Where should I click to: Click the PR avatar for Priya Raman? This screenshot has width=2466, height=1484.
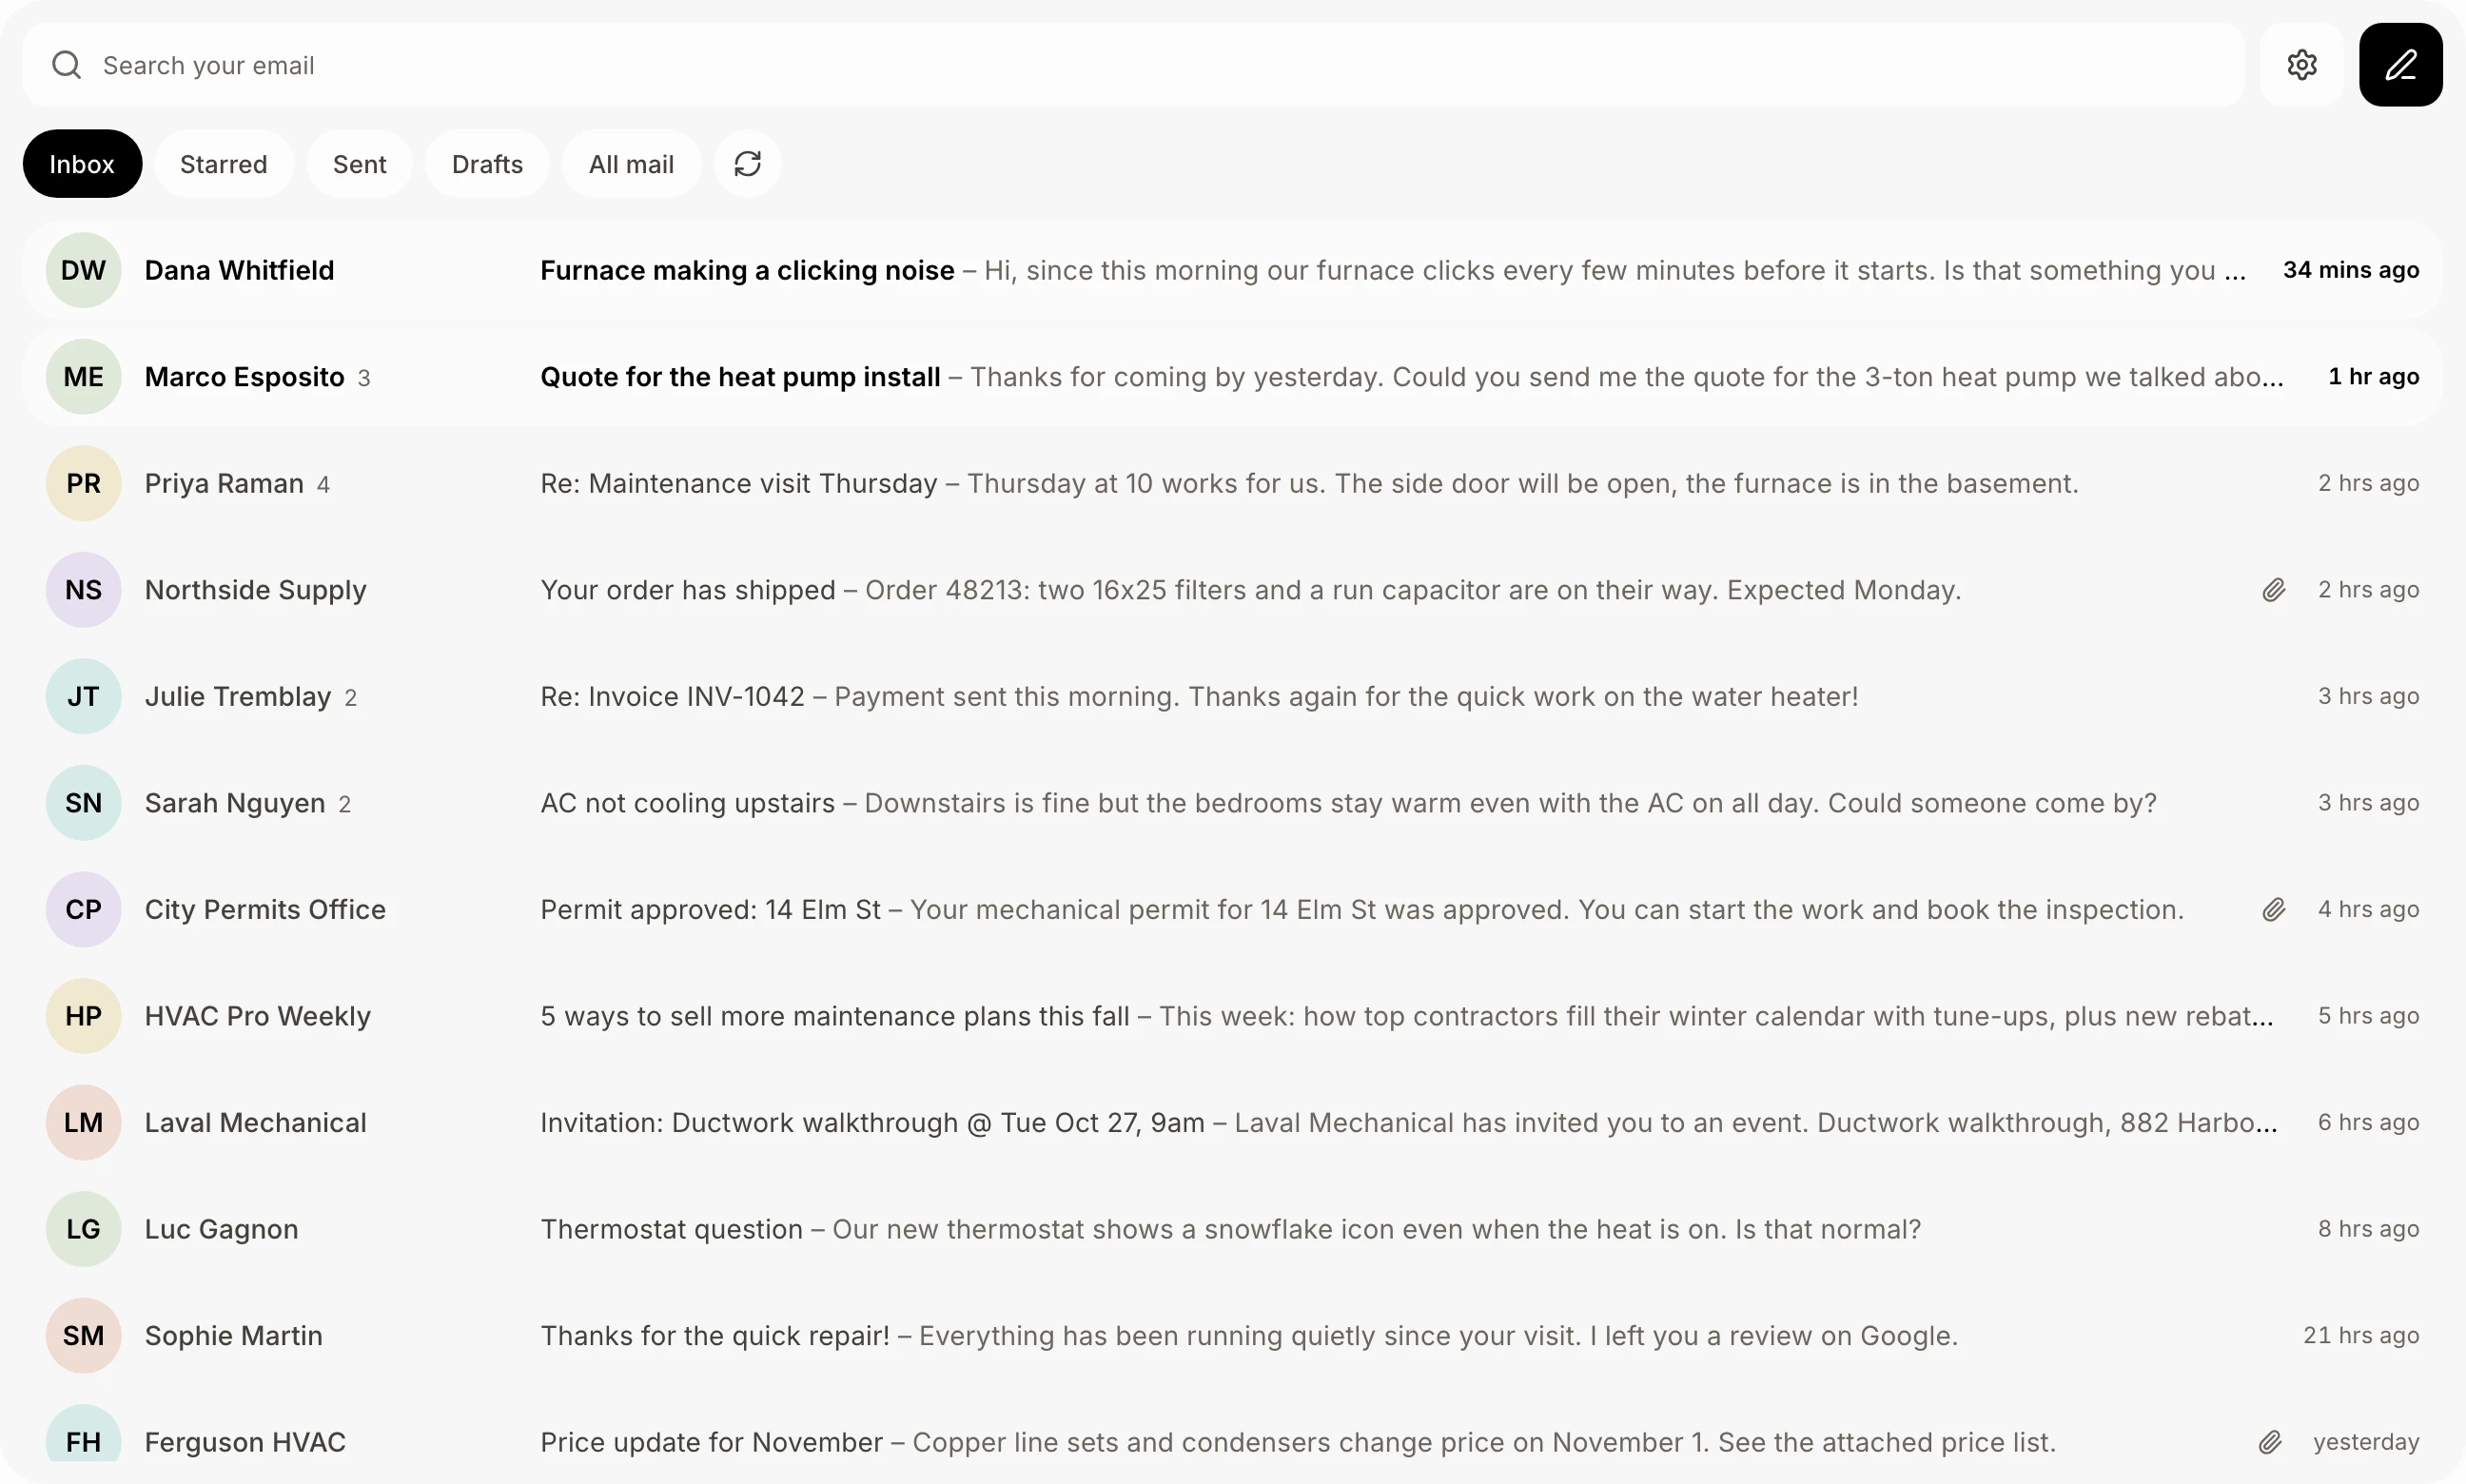[x=83, y=483]
